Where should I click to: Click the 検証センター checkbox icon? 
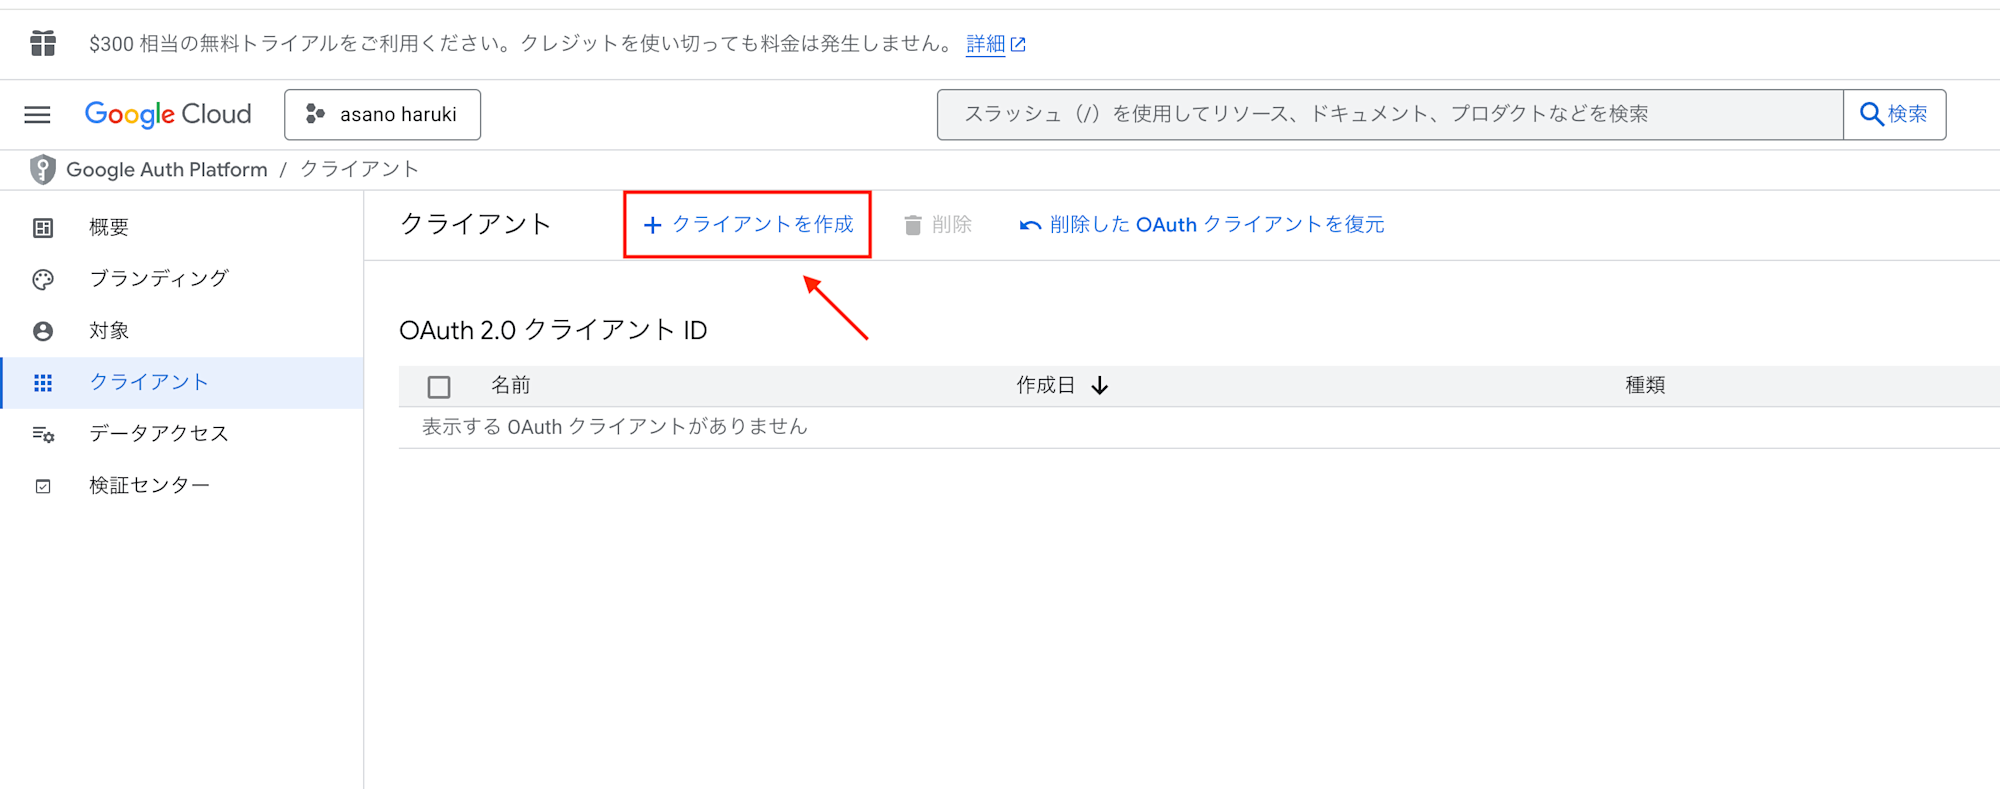43,487
